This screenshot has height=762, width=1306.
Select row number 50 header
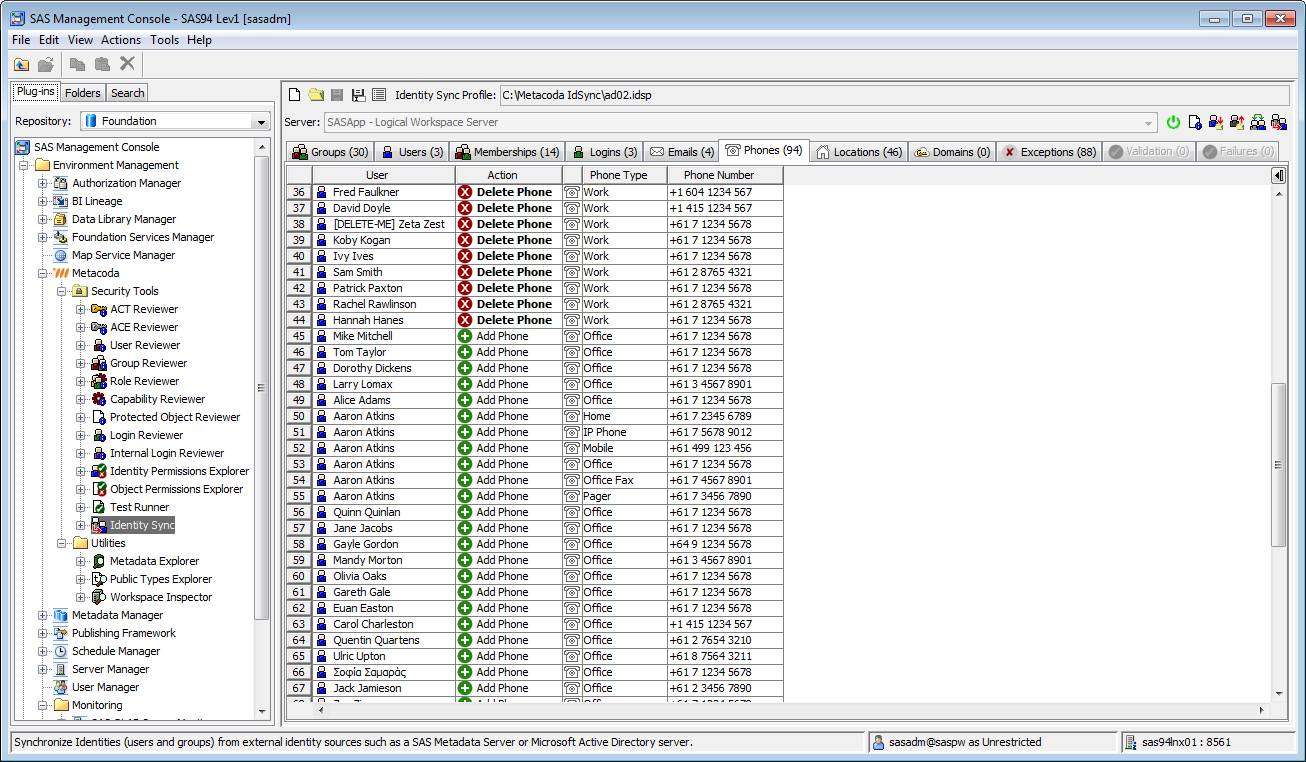pyautogui.click(x=298, y=416)
